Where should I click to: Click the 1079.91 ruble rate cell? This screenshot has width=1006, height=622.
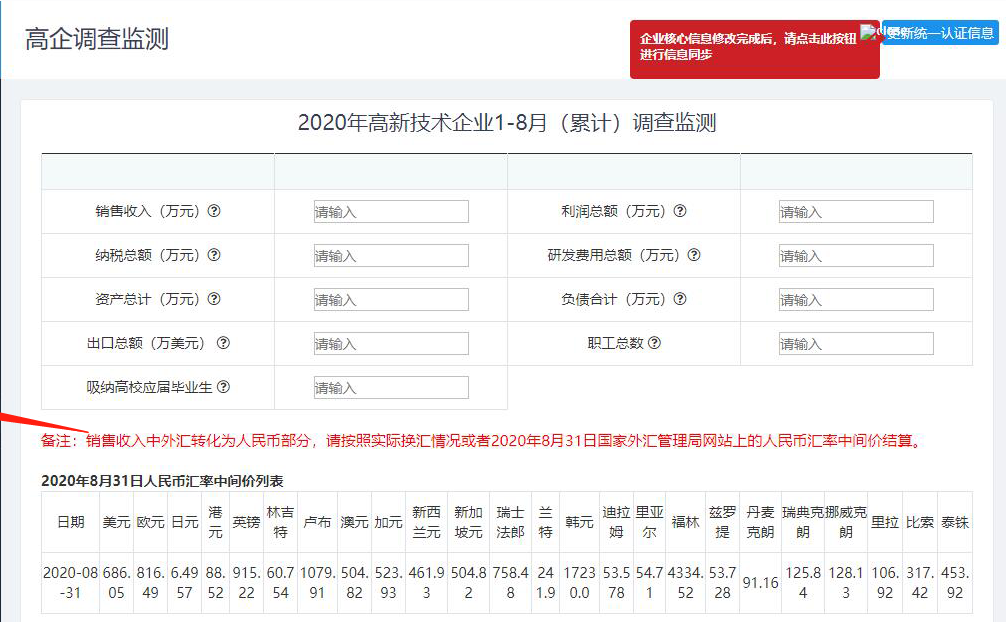click(x=317, y=582)
